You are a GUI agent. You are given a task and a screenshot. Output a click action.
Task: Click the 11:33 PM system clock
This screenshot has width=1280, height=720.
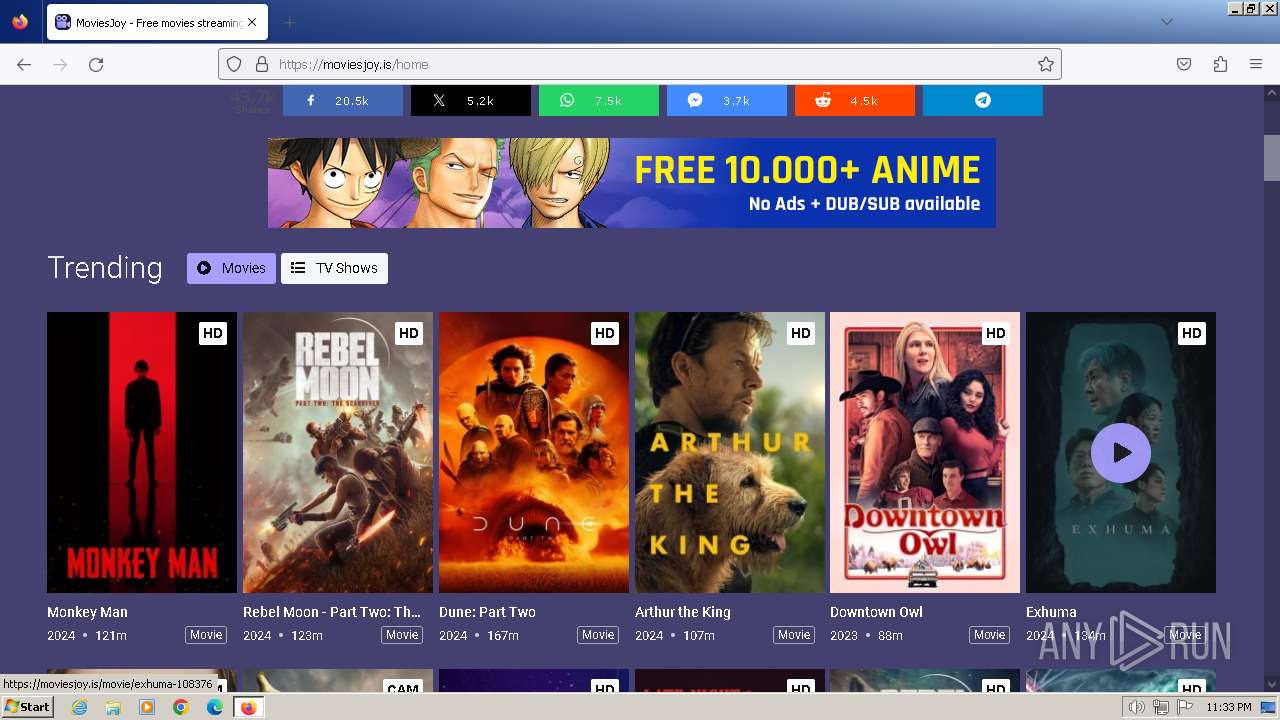(1228, 708)
